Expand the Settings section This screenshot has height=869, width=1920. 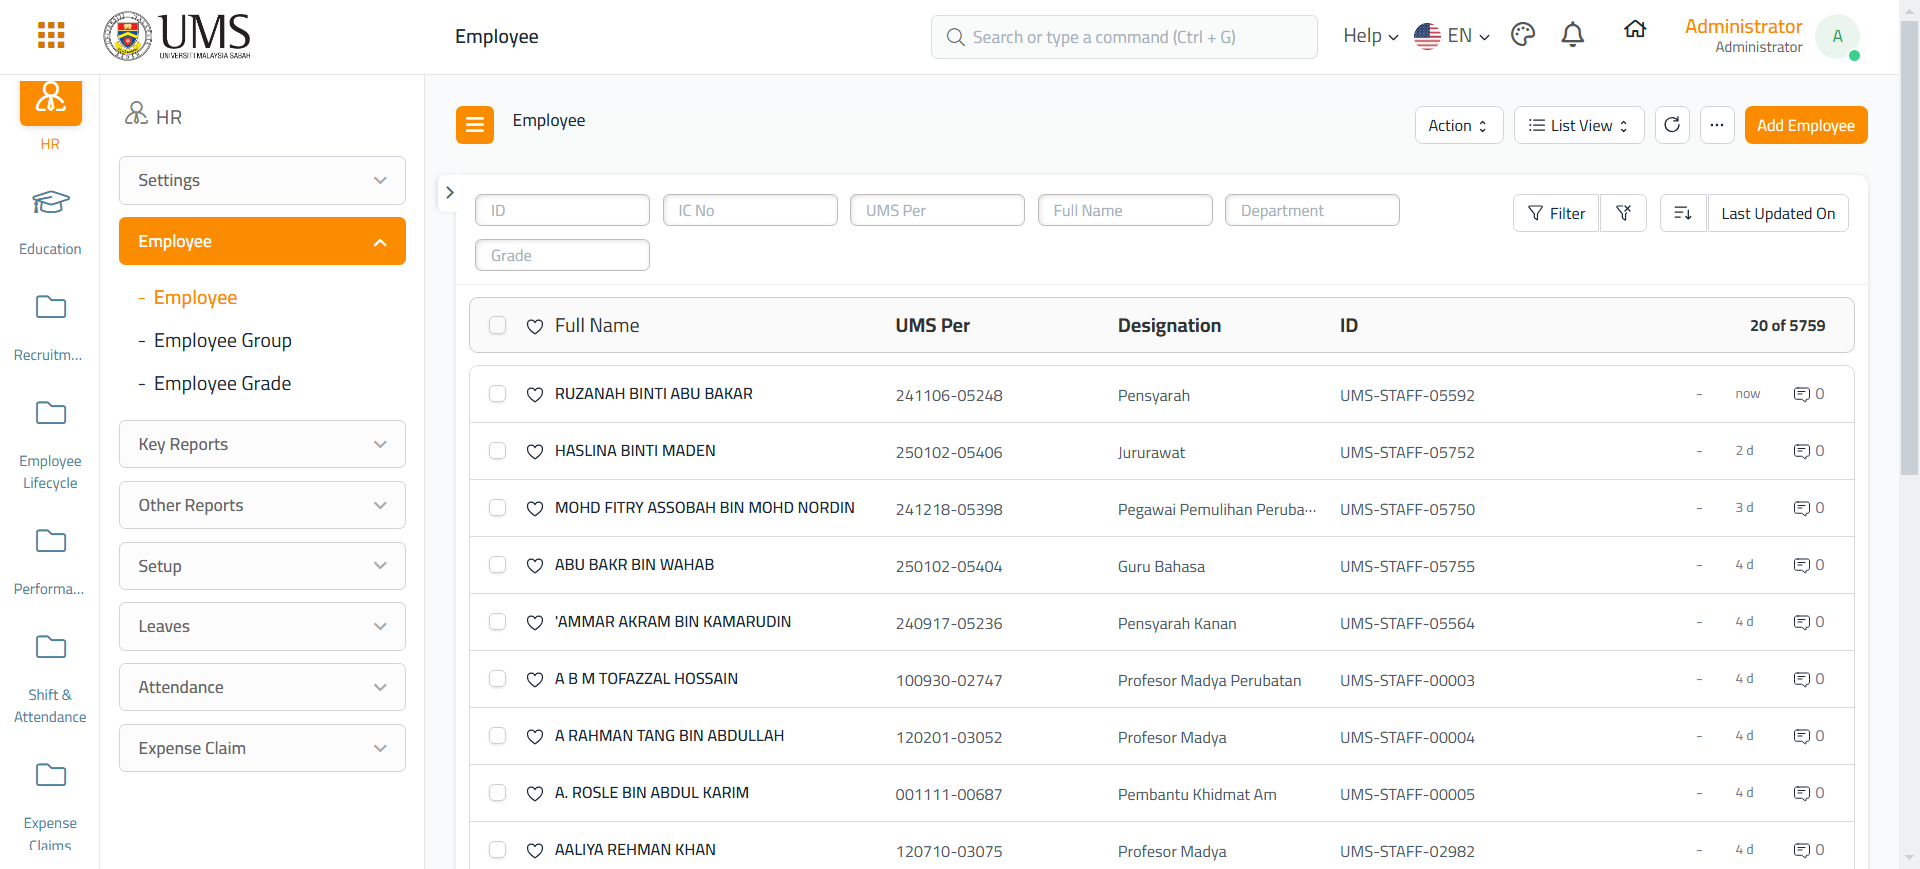pyautogui.click(x=262, y=180)
